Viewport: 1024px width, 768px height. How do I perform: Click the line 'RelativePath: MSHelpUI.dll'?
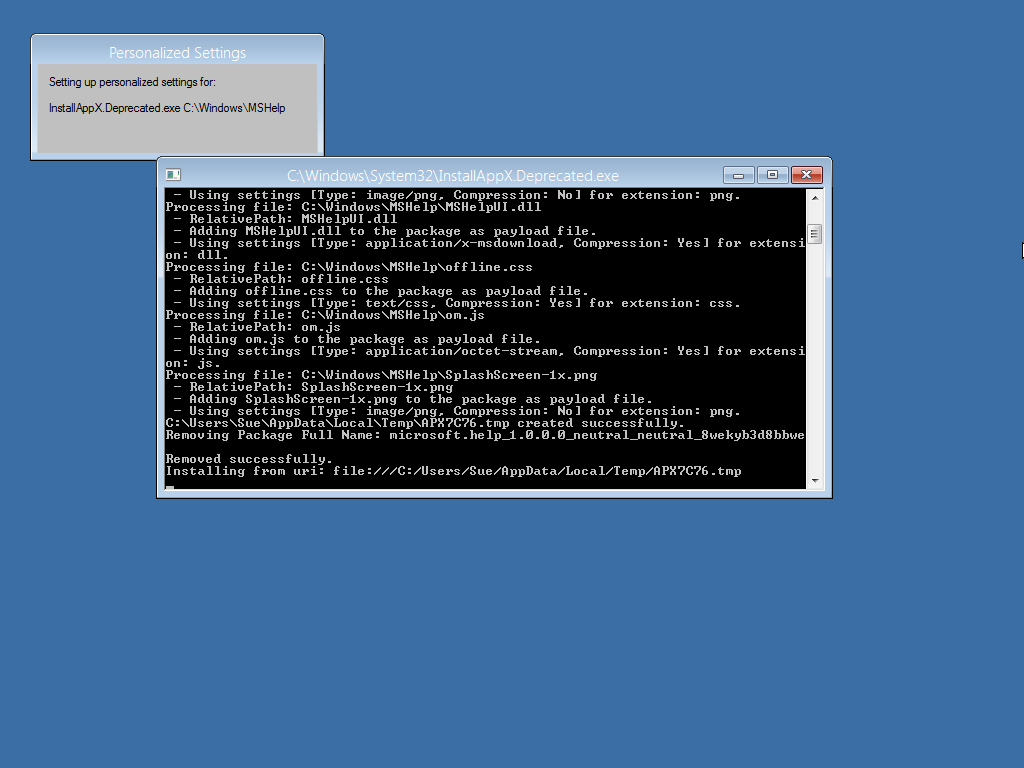tap(286, 219)
